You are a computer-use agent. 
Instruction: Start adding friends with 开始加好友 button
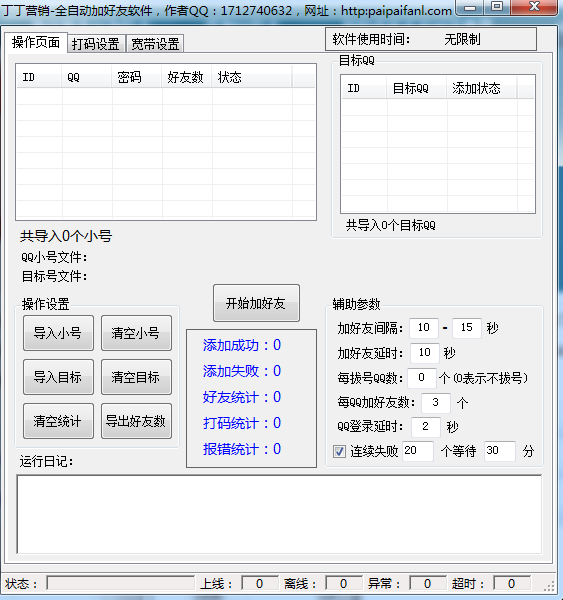click(x=256, y=303)
